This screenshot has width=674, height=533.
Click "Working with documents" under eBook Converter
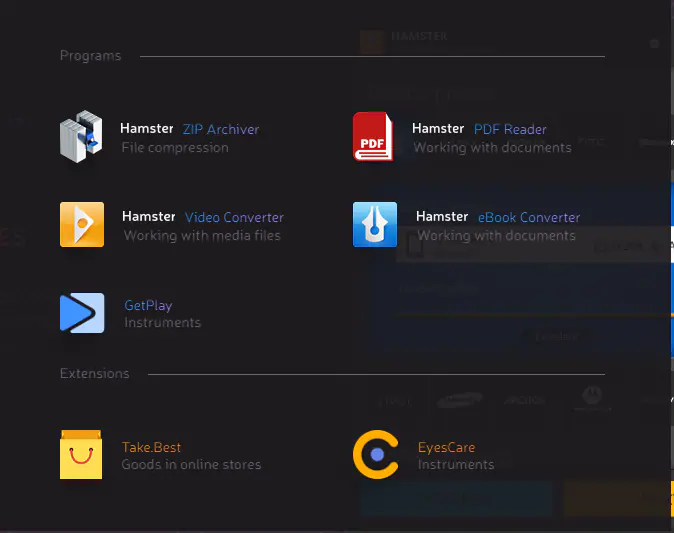(496, 236)
